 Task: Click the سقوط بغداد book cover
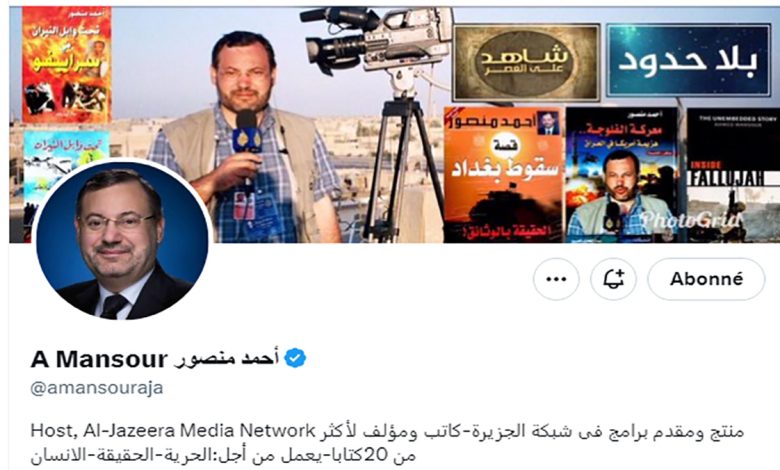pos(503,175)
